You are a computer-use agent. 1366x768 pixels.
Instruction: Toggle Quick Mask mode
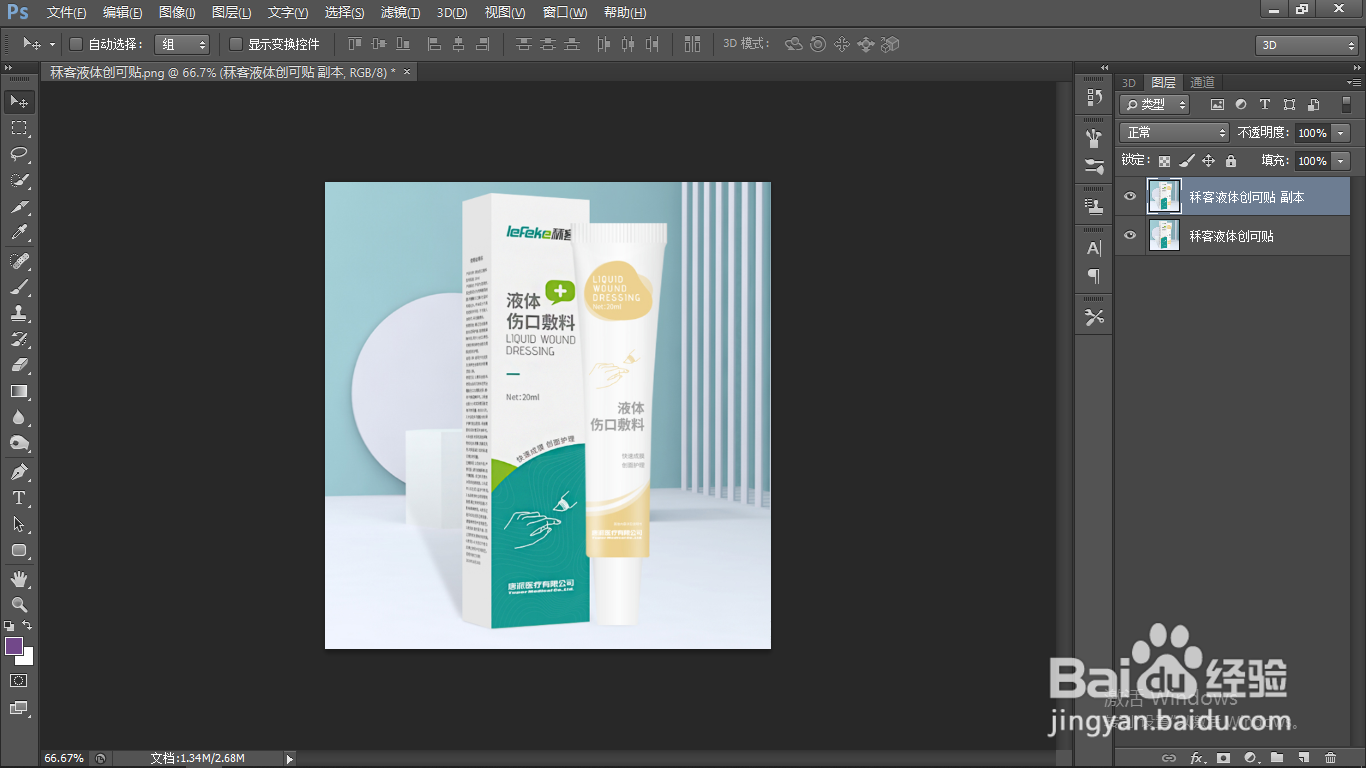pos(19,680)
